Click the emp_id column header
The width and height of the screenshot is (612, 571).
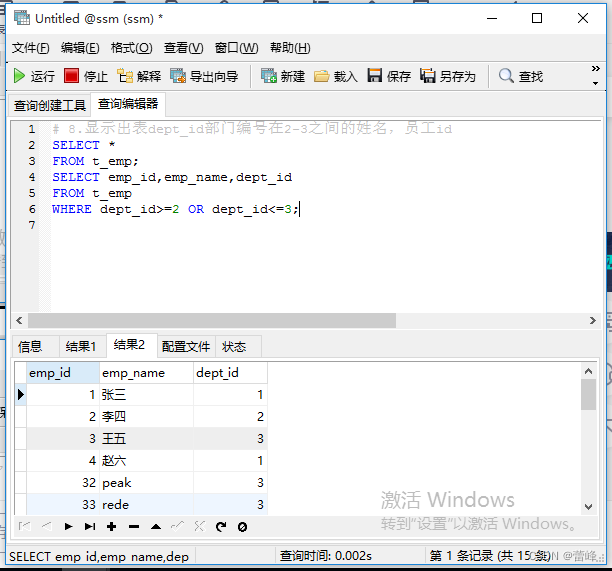[63, 373]
